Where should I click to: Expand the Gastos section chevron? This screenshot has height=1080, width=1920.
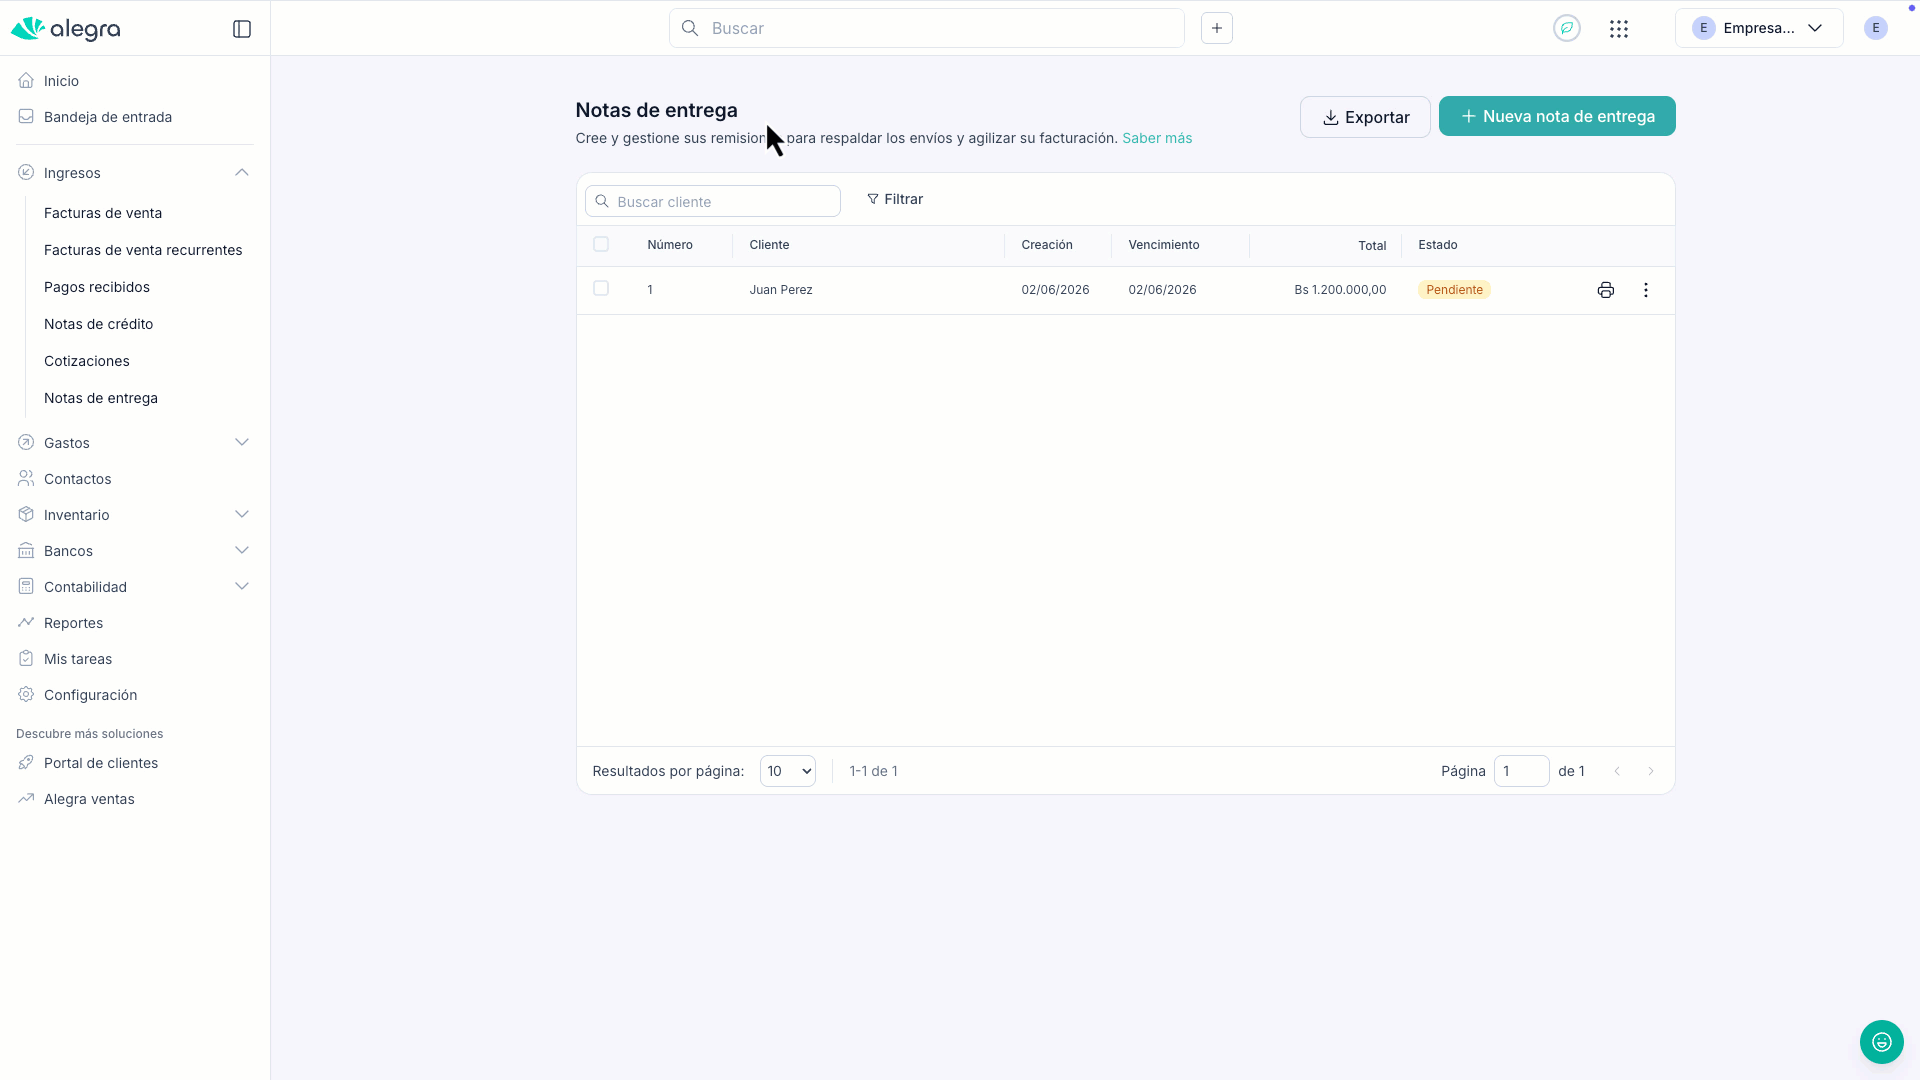coord(242,442)
